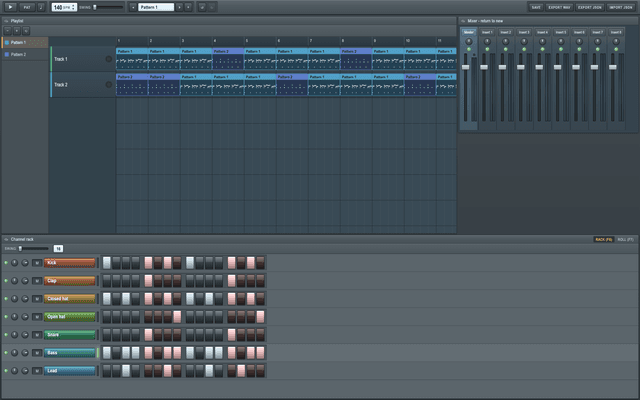The height and width of the screenshot is (400, 640).
Task: Start playback with the Play button
Action: click(x=10, y=7)
